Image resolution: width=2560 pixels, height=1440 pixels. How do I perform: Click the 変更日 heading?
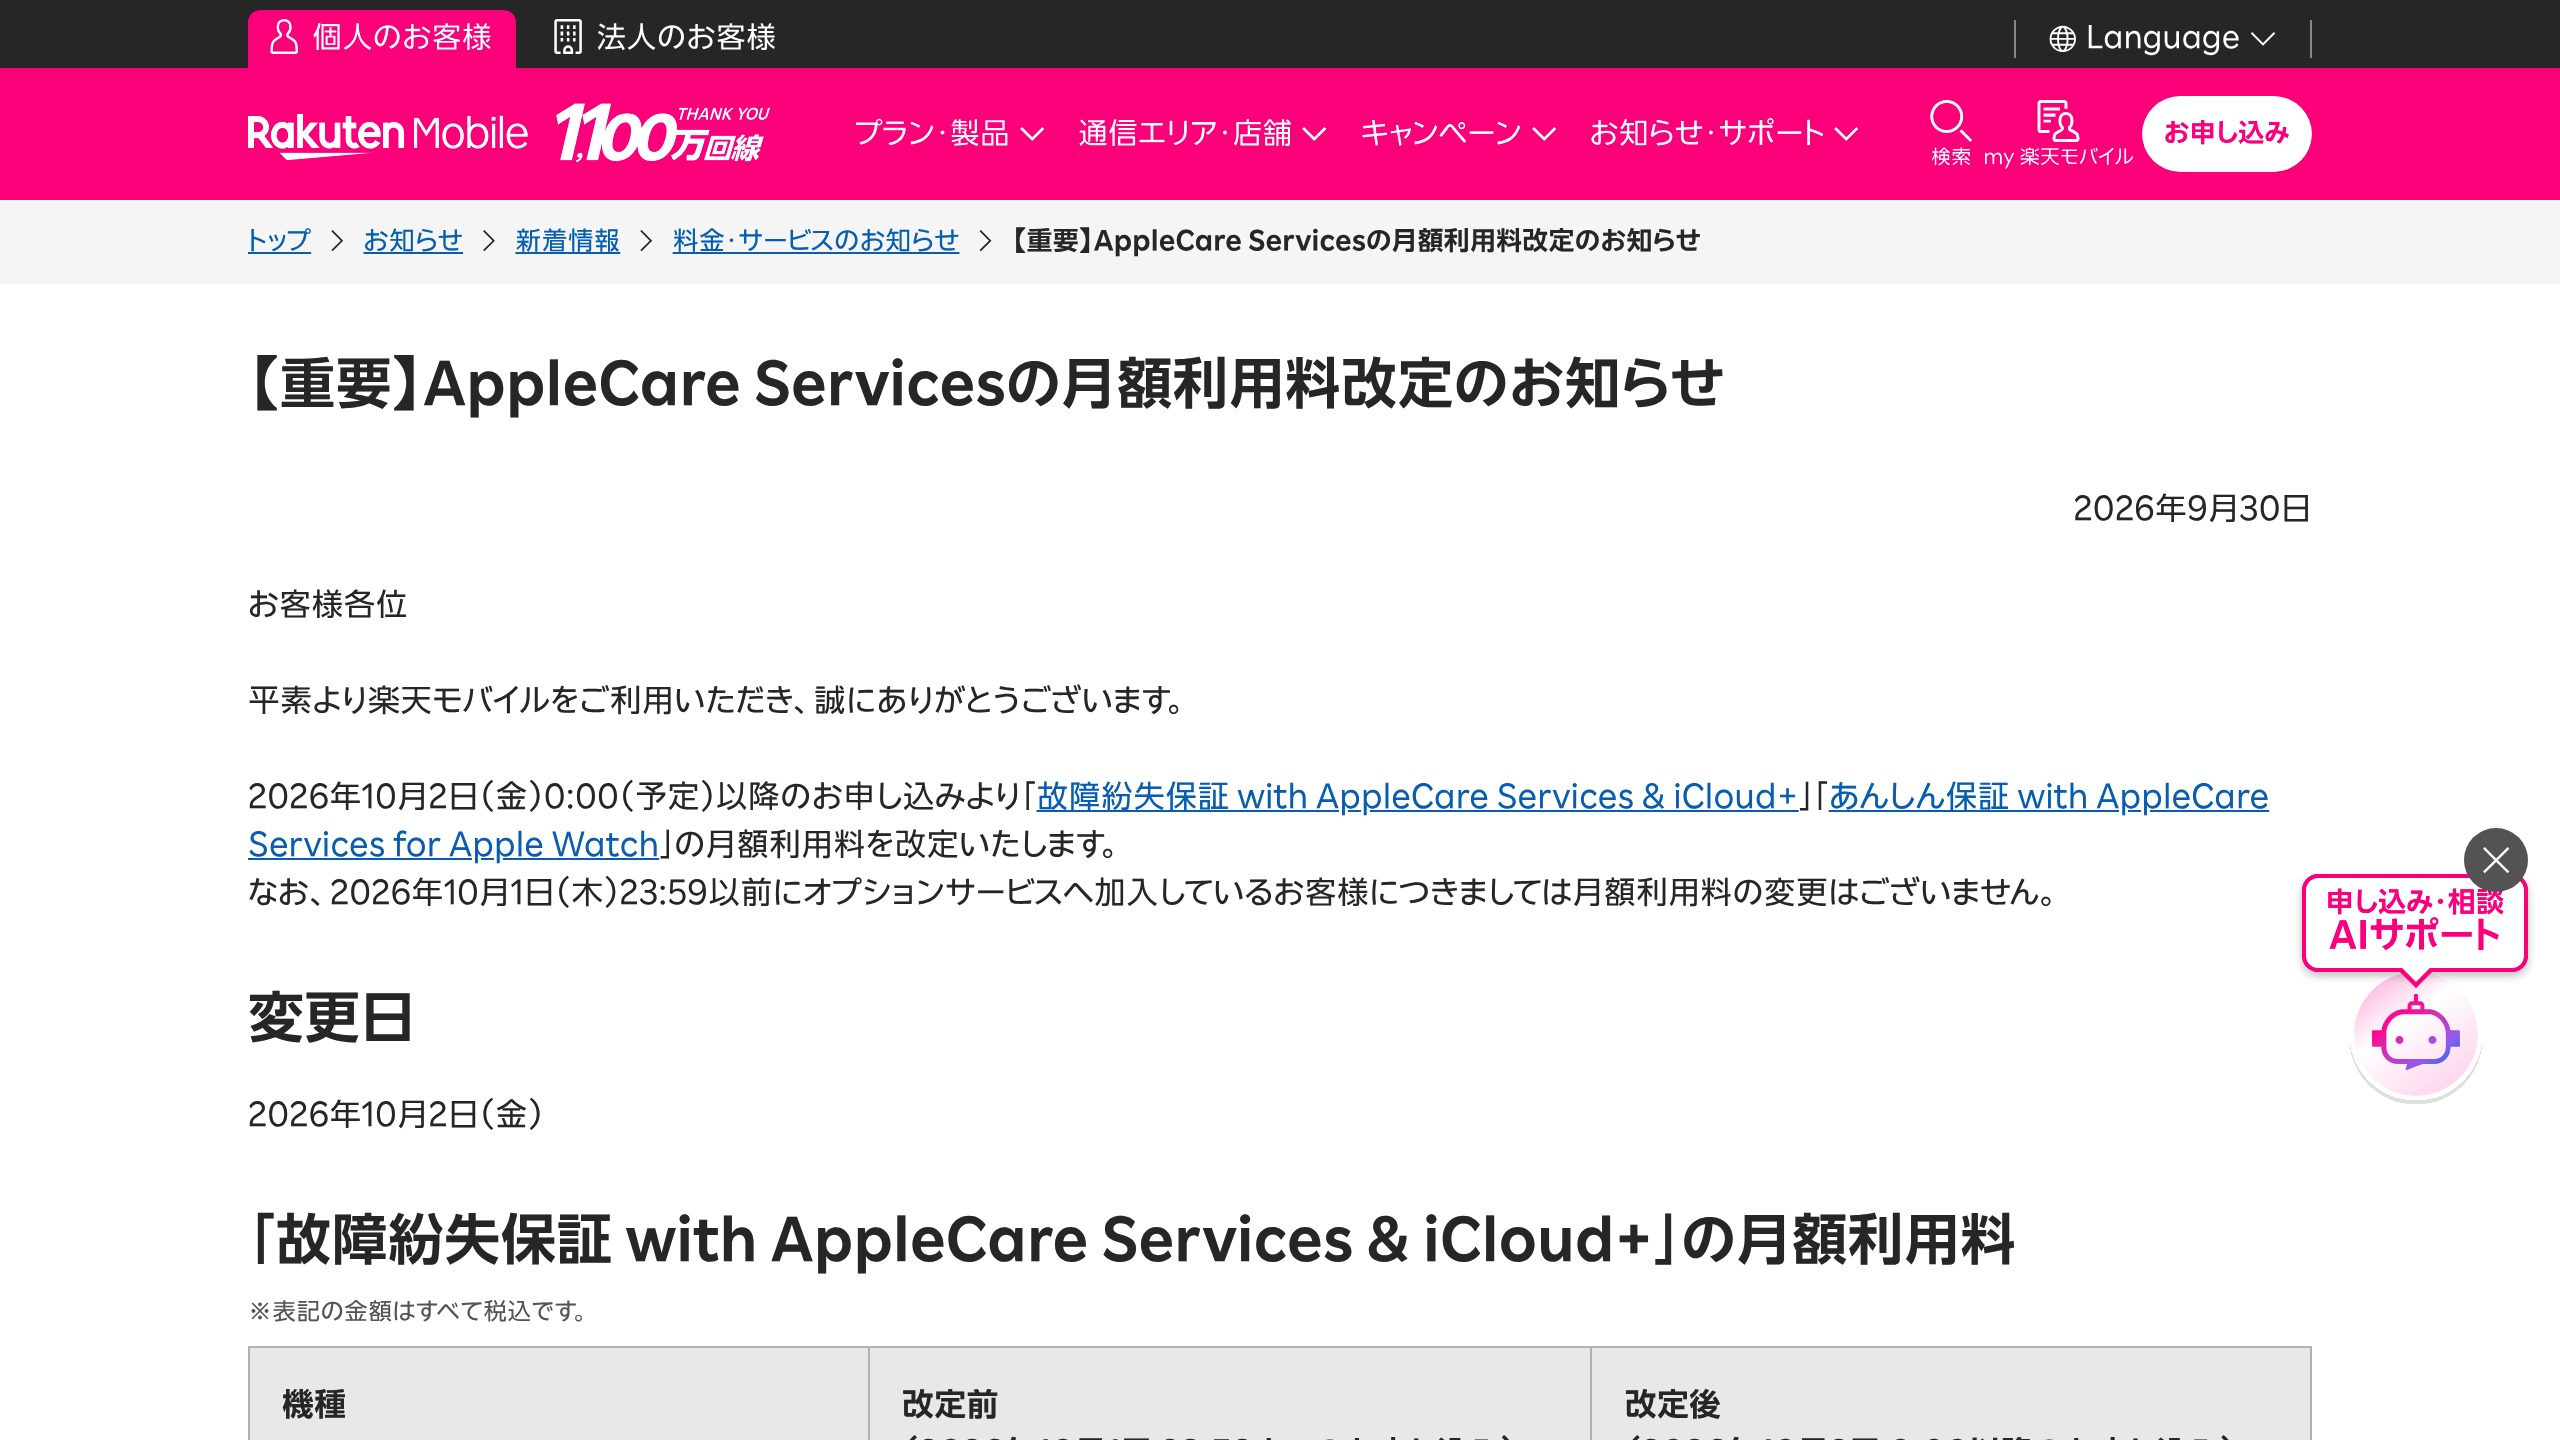tap(330, 1018)
